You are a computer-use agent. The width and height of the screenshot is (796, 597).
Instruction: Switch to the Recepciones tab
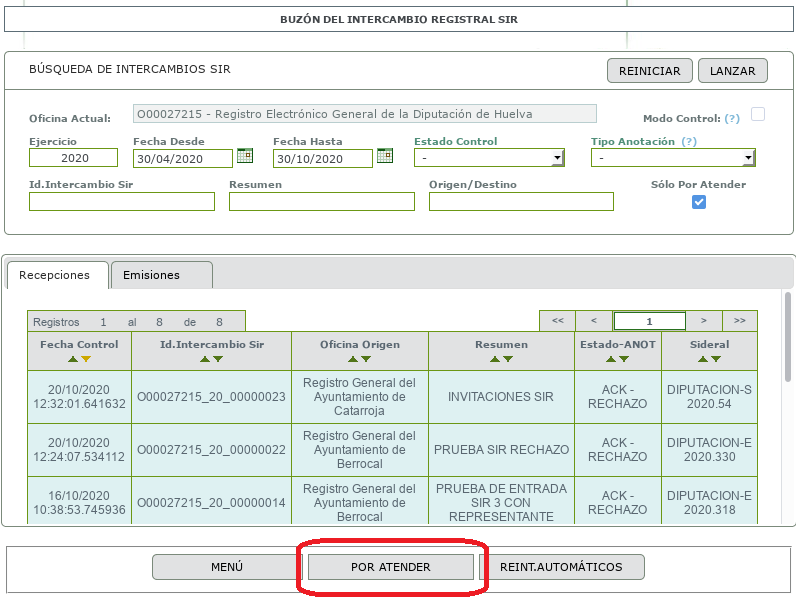(x=57, y=275)
